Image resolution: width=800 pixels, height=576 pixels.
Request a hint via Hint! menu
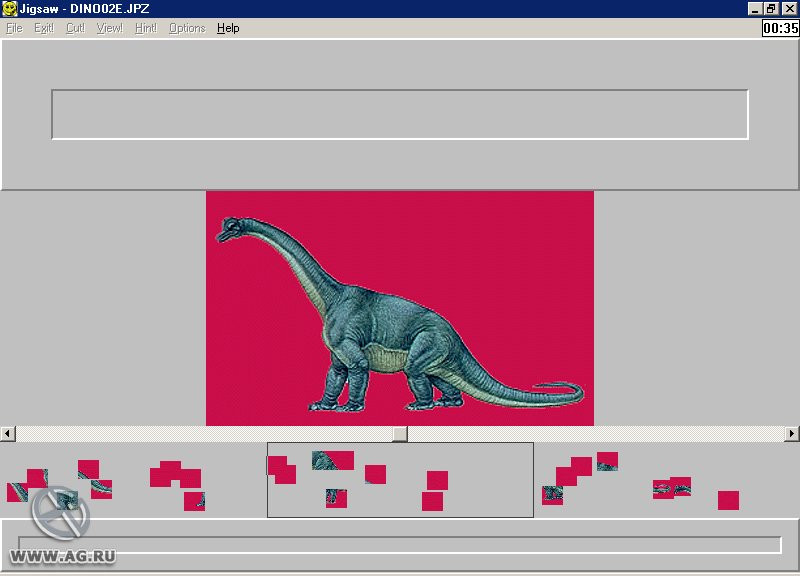coord(146,28)
